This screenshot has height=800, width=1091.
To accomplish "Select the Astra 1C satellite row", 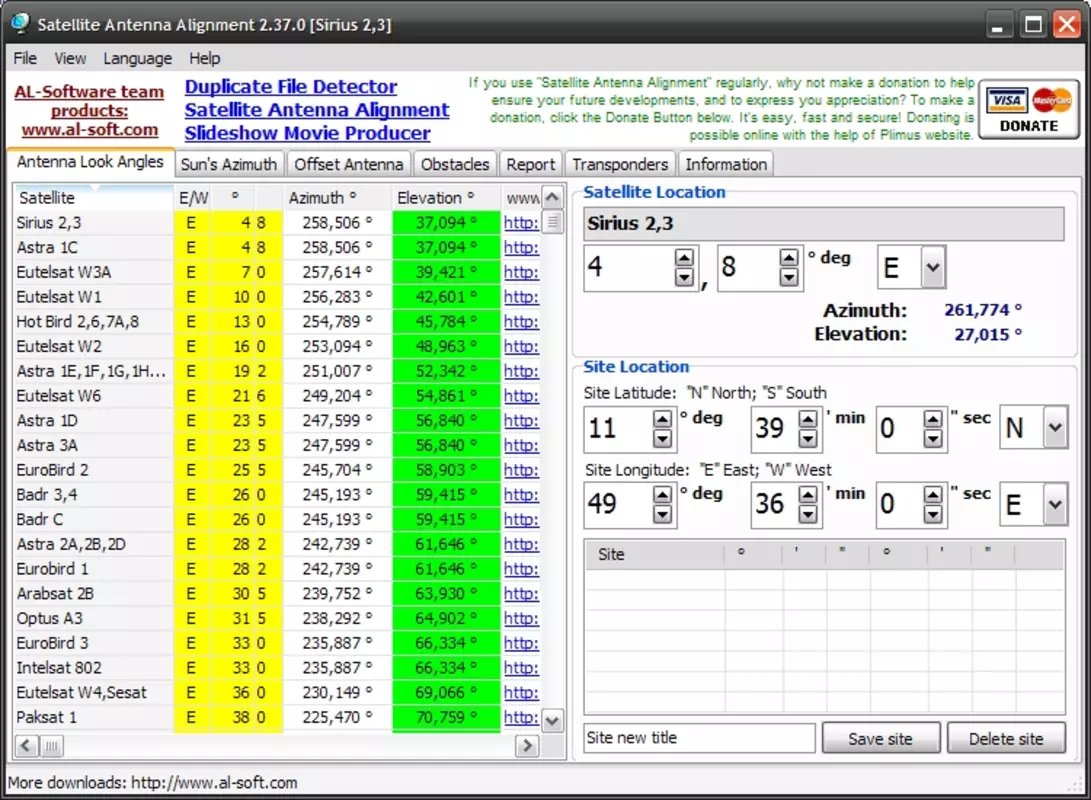I will click(277, 248).
